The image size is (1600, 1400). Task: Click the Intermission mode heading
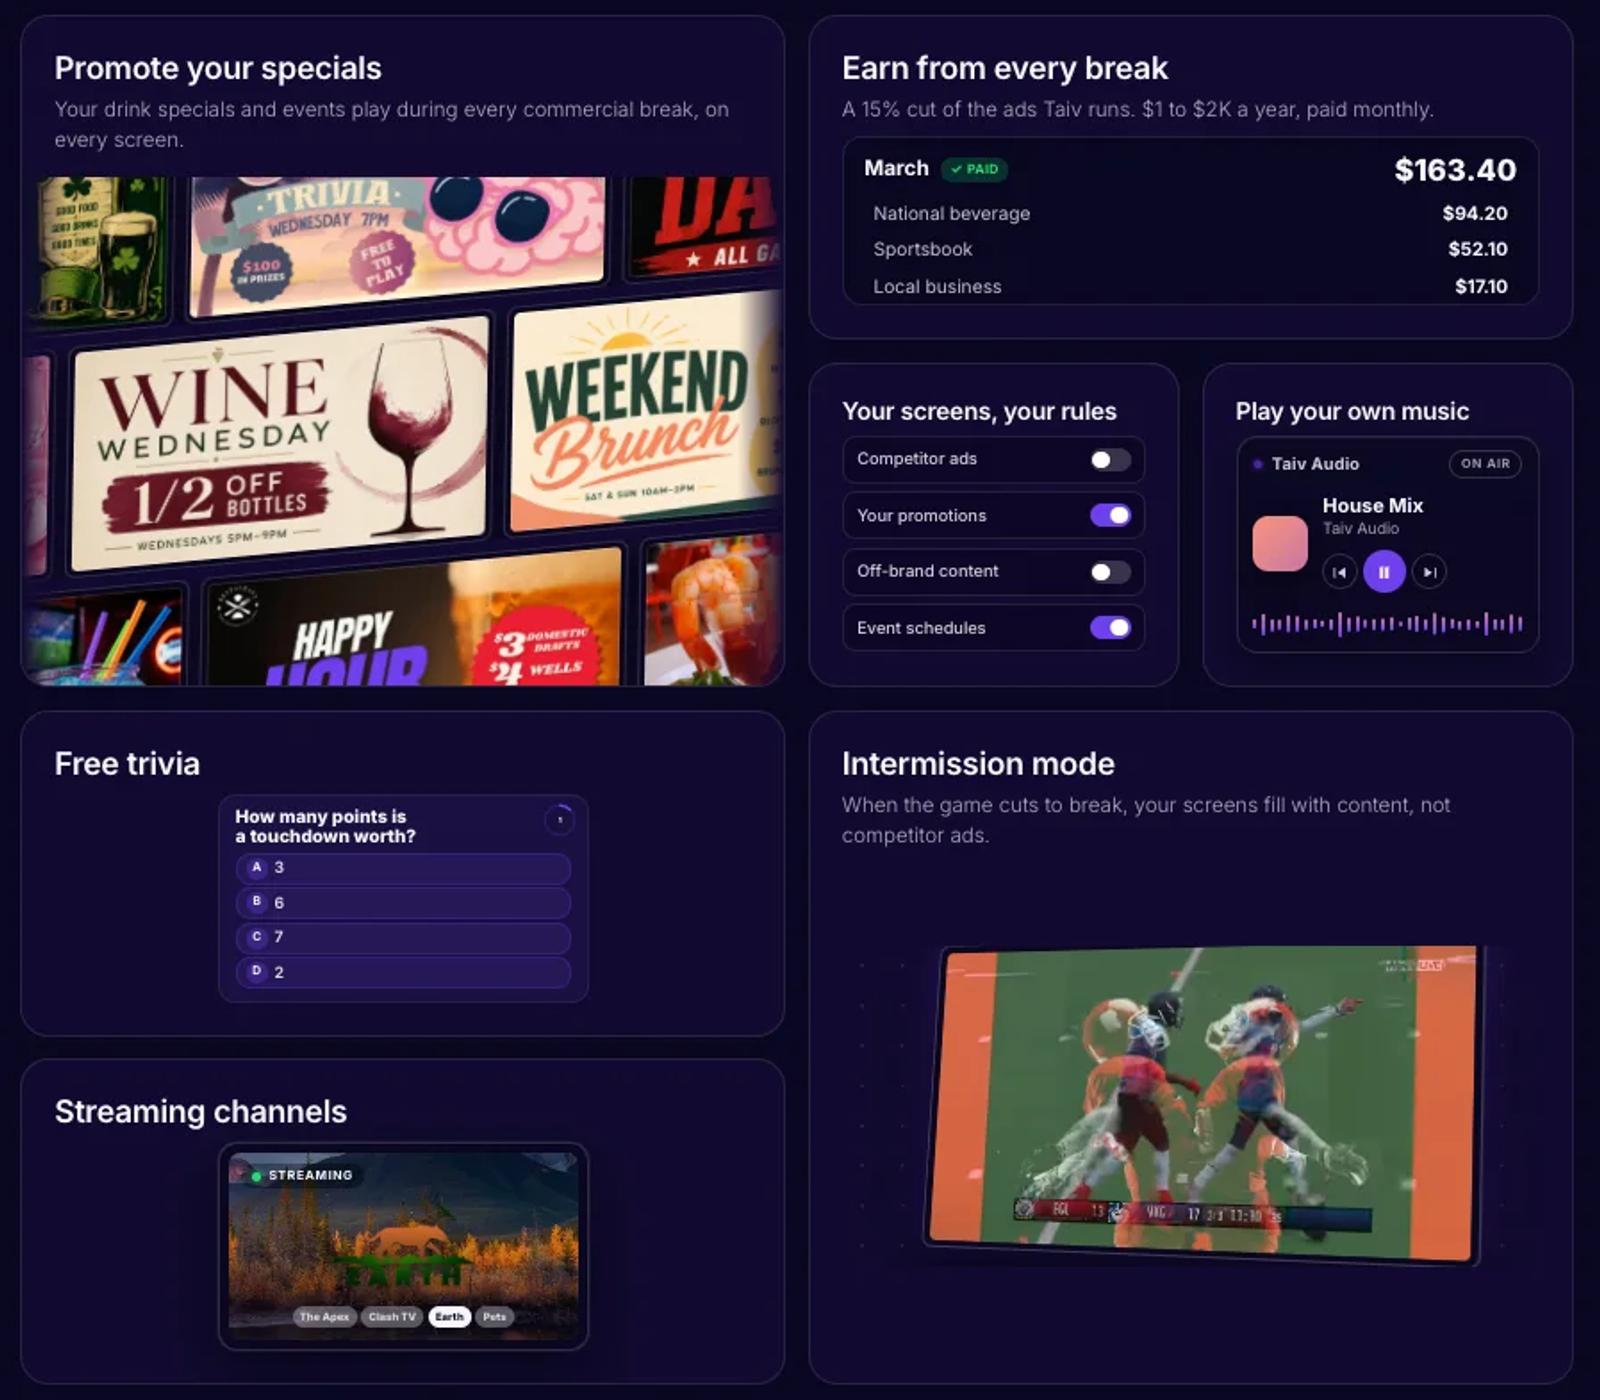tap(978, 764)
